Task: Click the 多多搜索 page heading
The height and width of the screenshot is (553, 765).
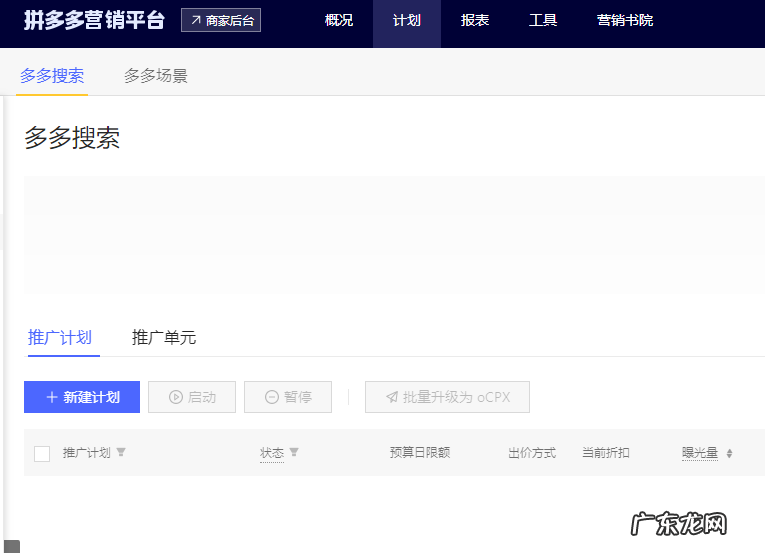Action: tap(72, 137)
